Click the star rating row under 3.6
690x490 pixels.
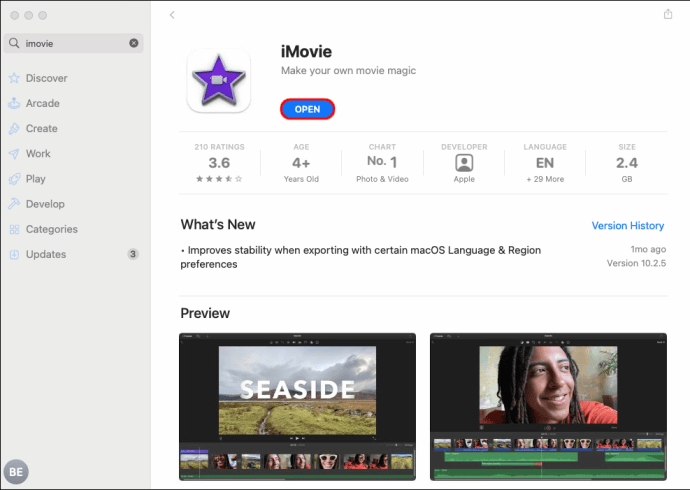(x=219, y=179)
